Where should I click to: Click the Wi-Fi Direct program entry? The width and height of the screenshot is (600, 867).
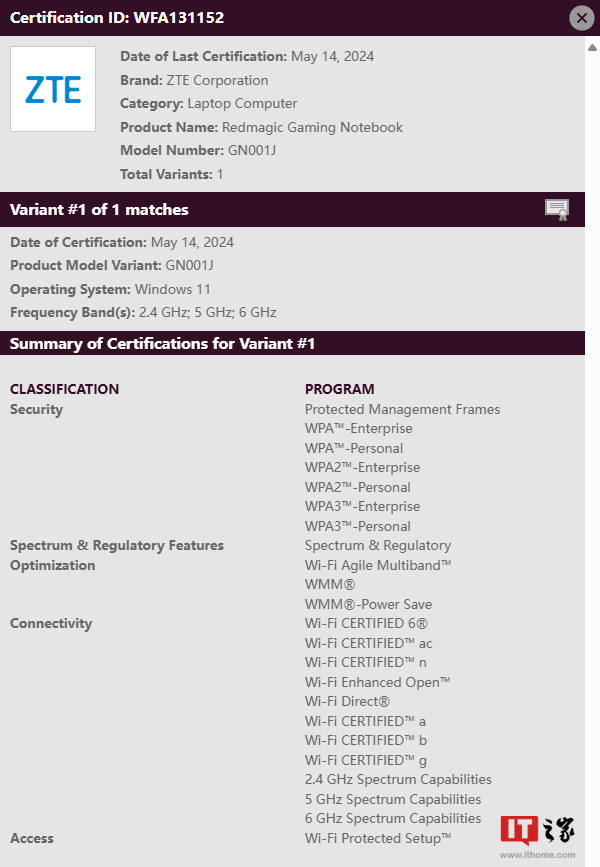pyautogui.click(x=347, y=701)
